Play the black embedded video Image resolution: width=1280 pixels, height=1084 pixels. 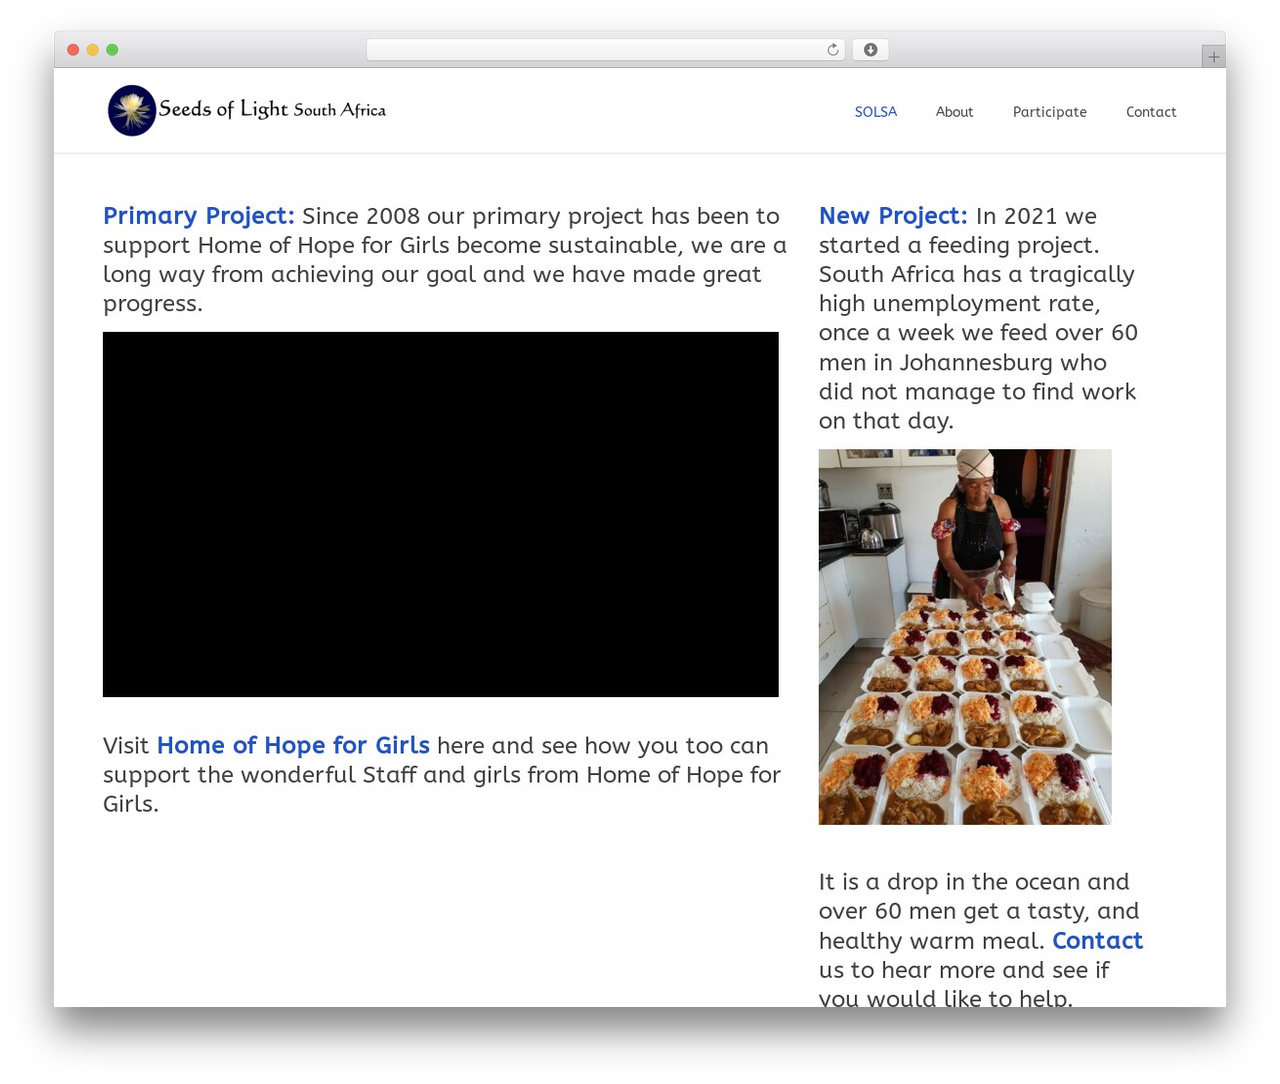coord(441,514)
